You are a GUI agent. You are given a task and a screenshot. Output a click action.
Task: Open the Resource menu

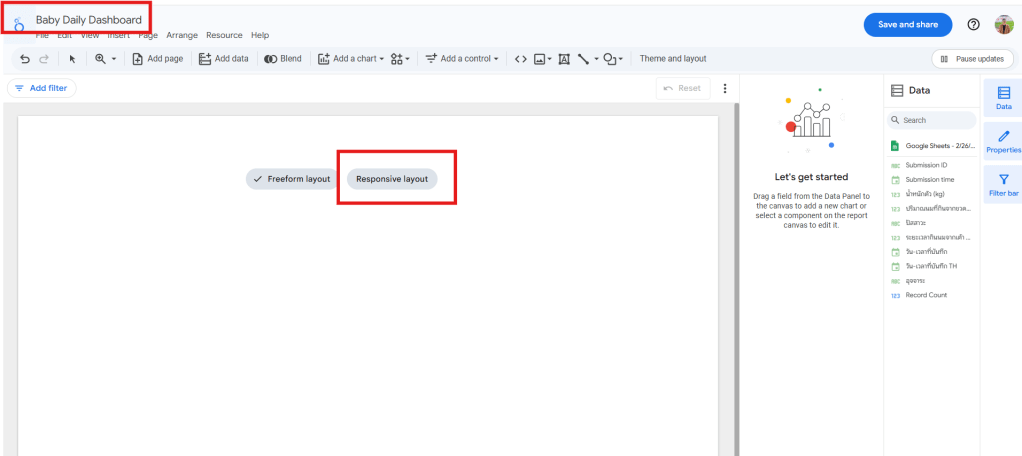[224, 35]
